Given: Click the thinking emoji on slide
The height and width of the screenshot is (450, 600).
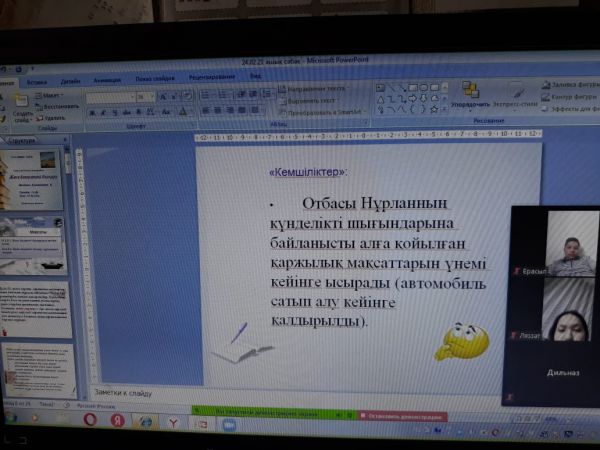Looking at the screenshot, I should (461, 341).
